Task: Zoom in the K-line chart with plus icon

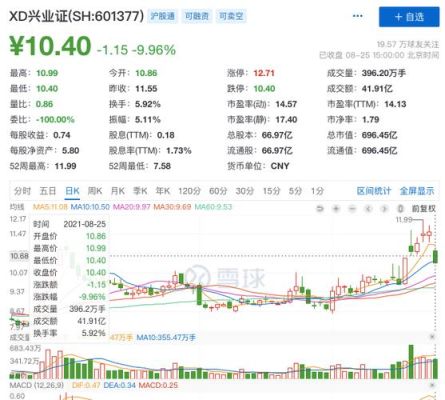Action: pyautogui.click(x=336, y=209)
